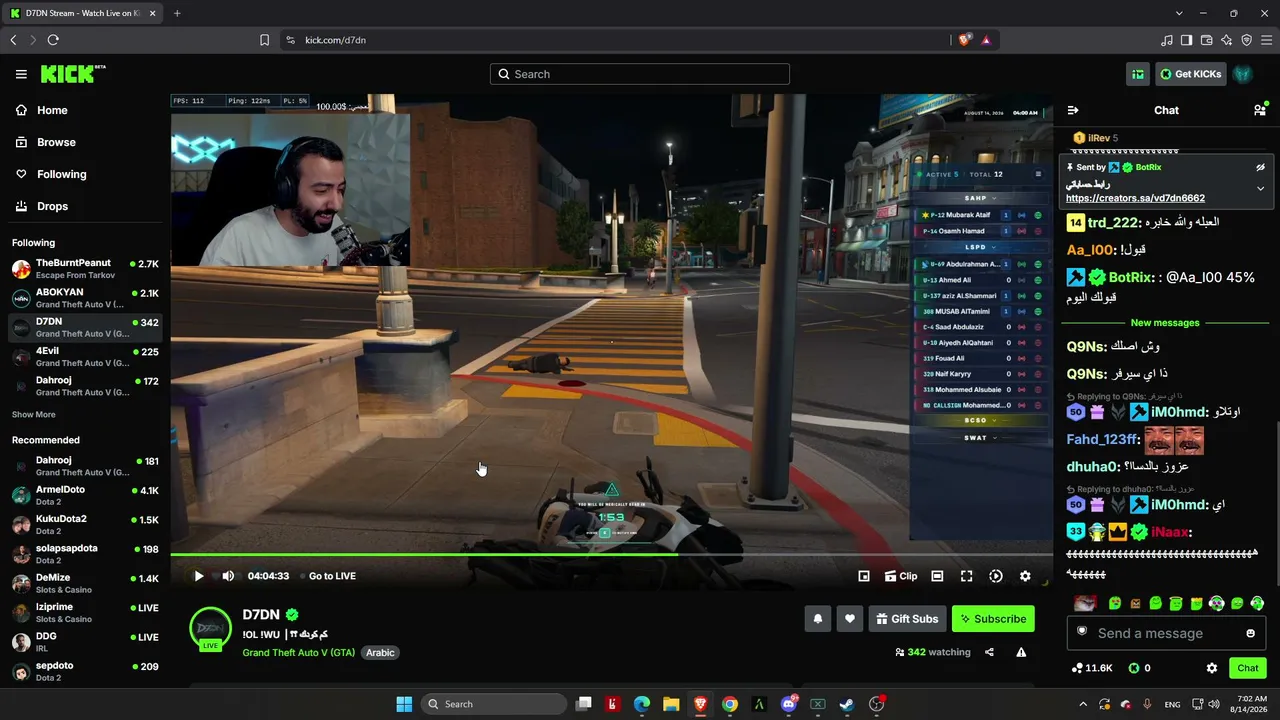Open ABOKYAN followed channel
The image size is (1280, 720).
tap(85, 298)
